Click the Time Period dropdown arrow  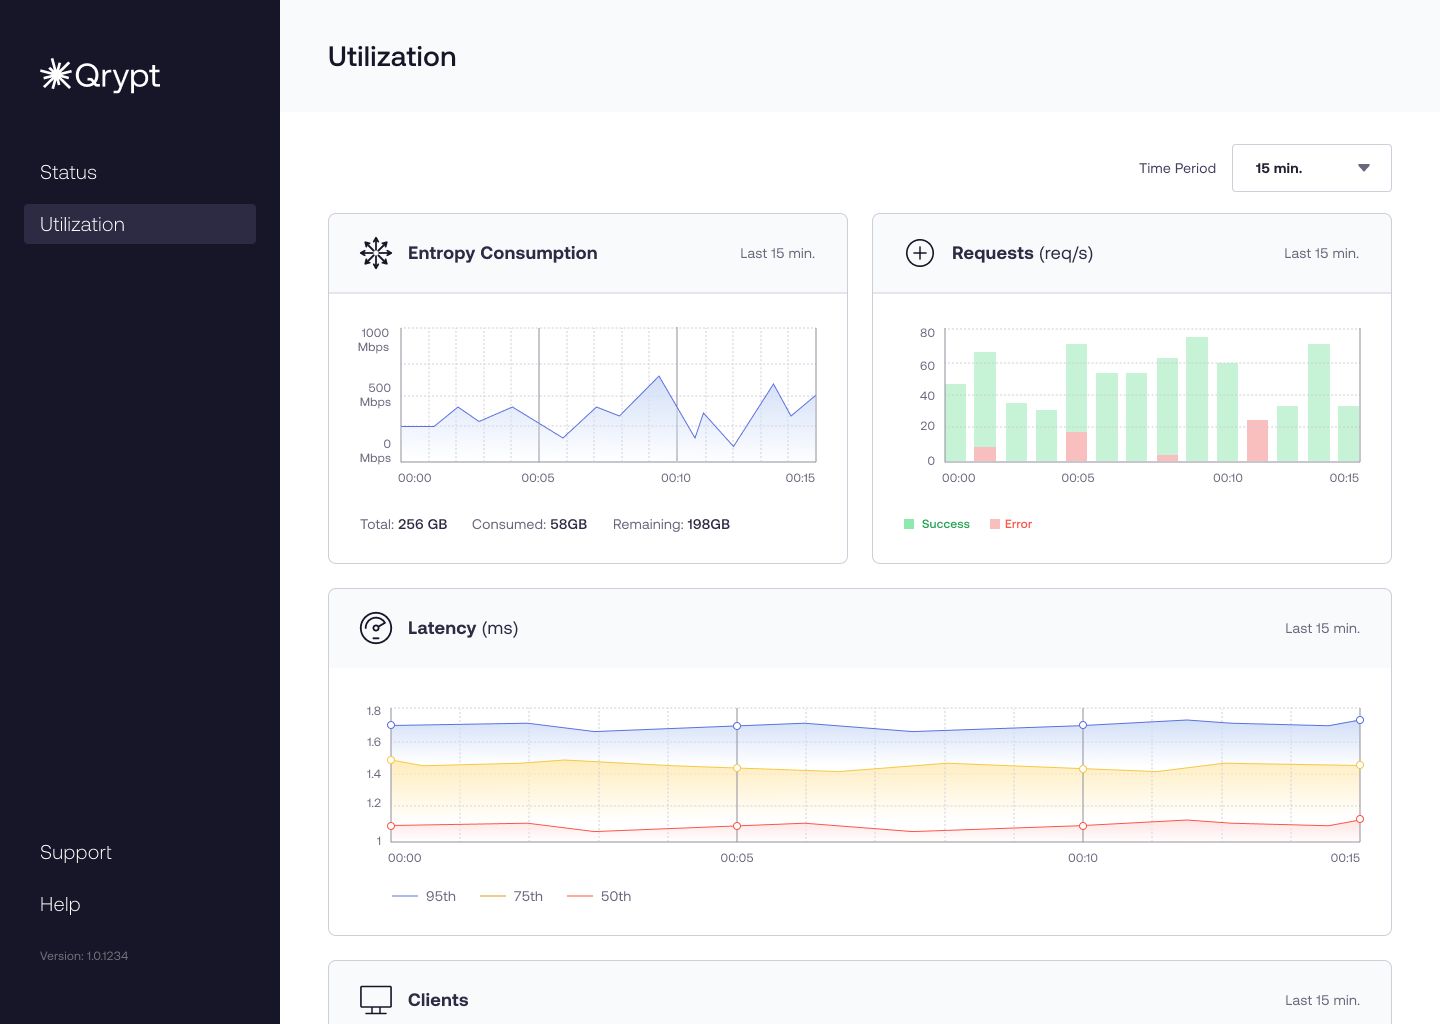pyautogui.click(x=1364, y=168)
